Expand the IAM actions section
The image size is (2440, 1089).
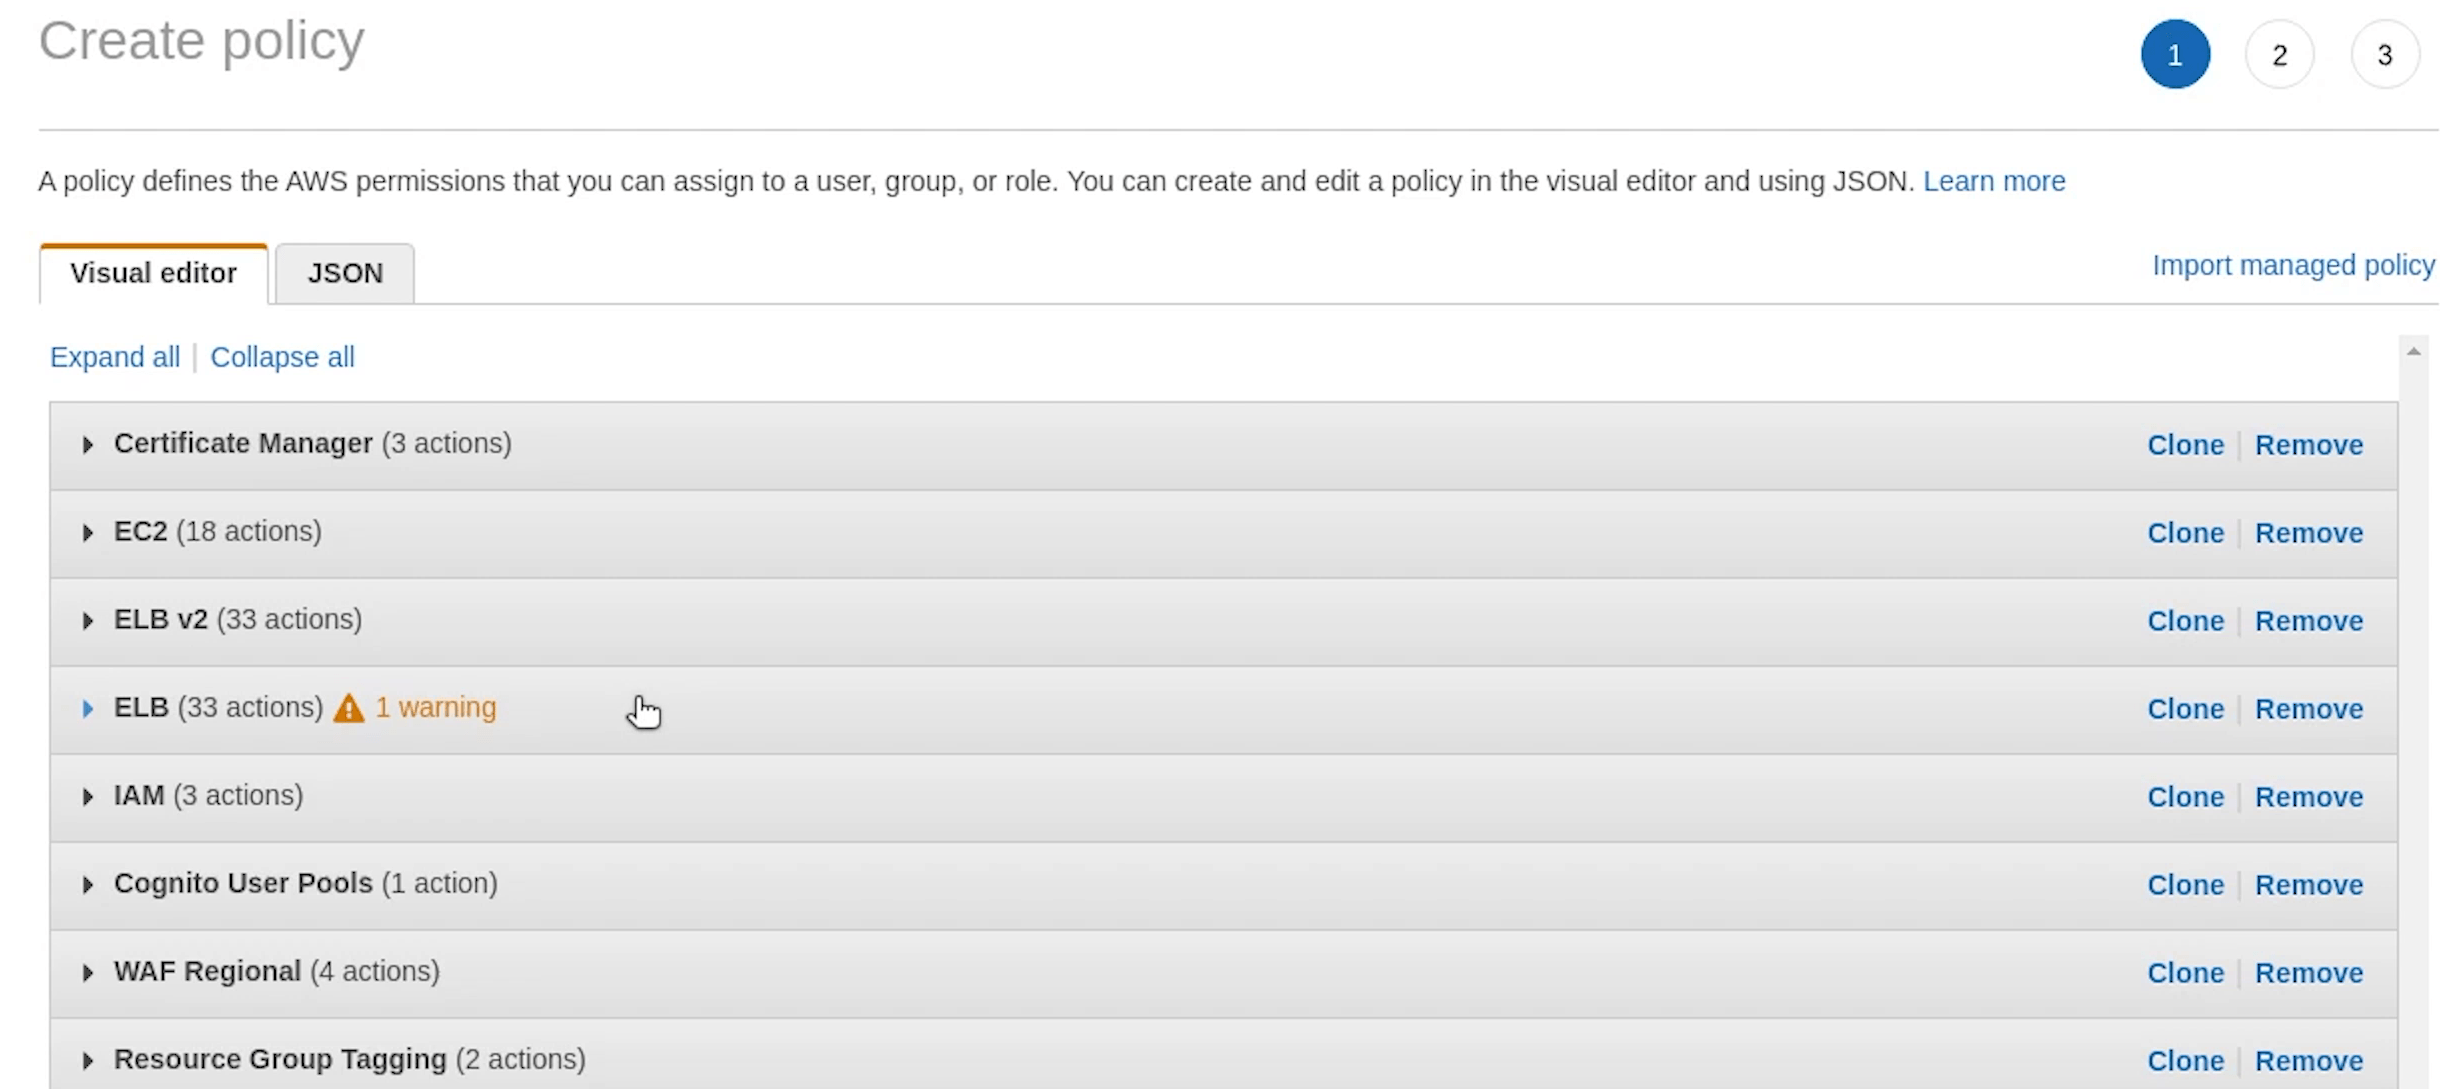tap(88, 797)
